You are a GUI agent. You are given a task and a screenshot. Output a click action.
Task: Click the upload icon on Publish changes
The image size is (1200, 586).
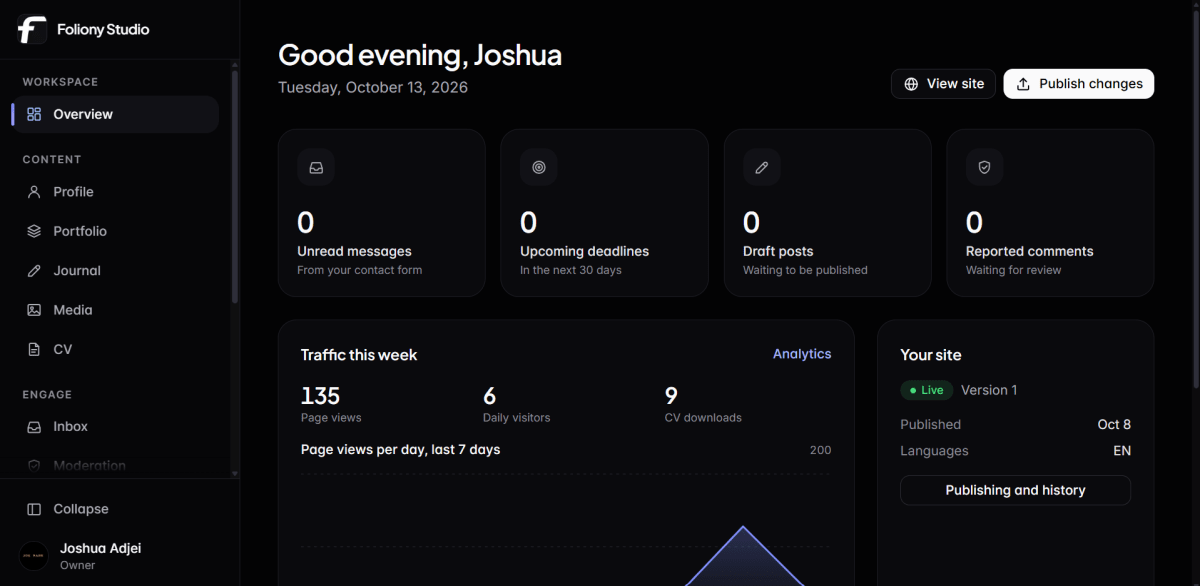[1023, 84]
